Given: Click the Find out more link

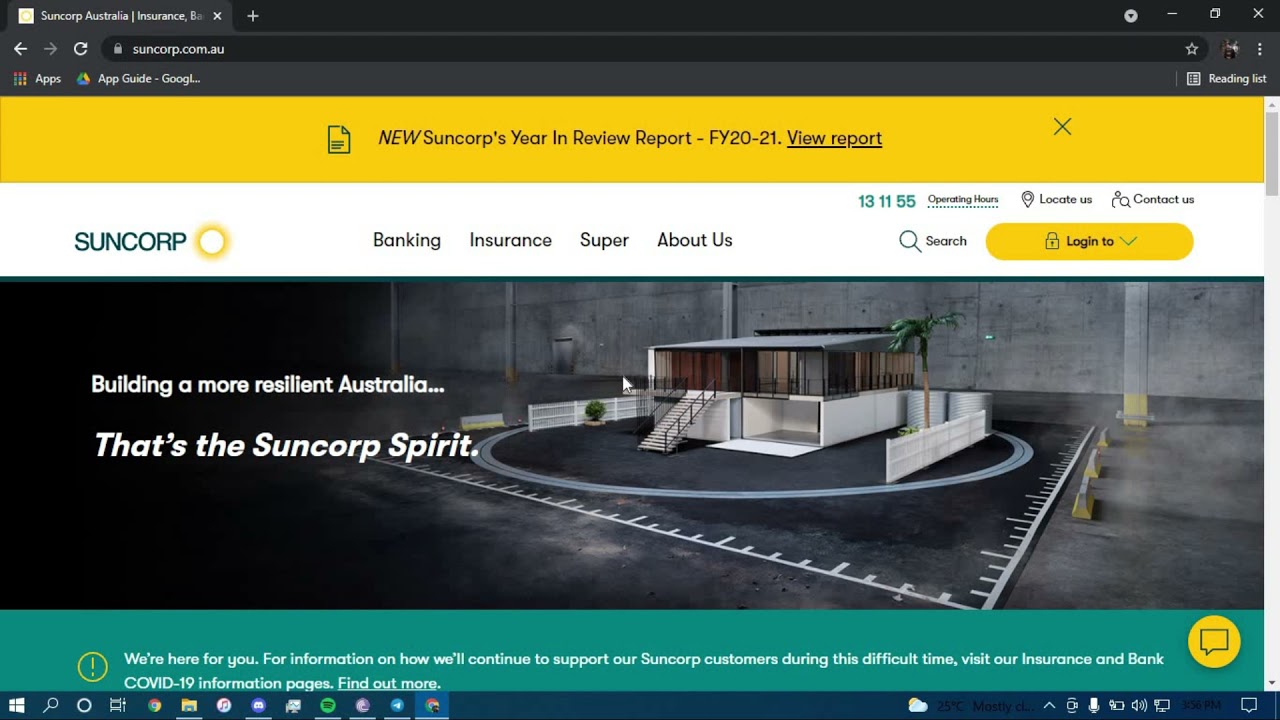Looking at the screenshot, I should pos(389,683).
